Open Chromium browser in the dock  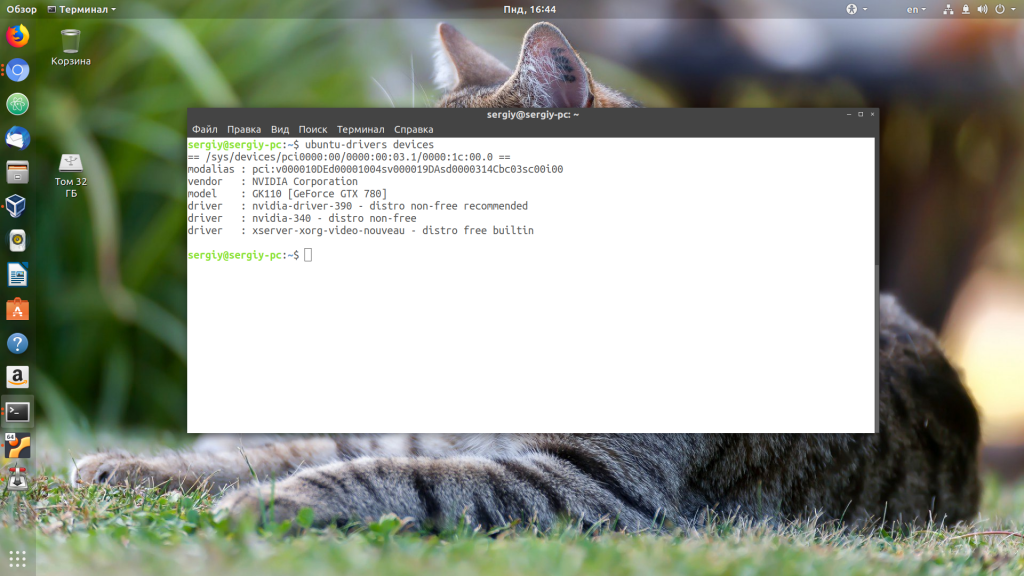18,70
